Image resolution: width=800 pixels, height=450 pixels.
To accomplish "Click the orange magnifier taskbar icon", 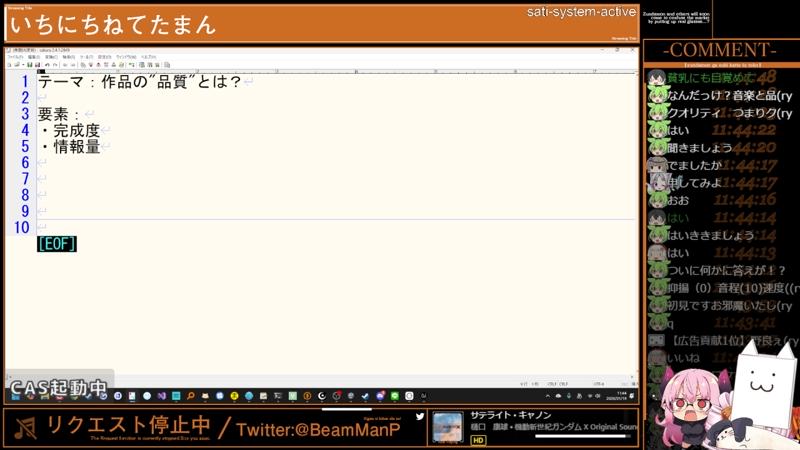I will pos(190,396).
